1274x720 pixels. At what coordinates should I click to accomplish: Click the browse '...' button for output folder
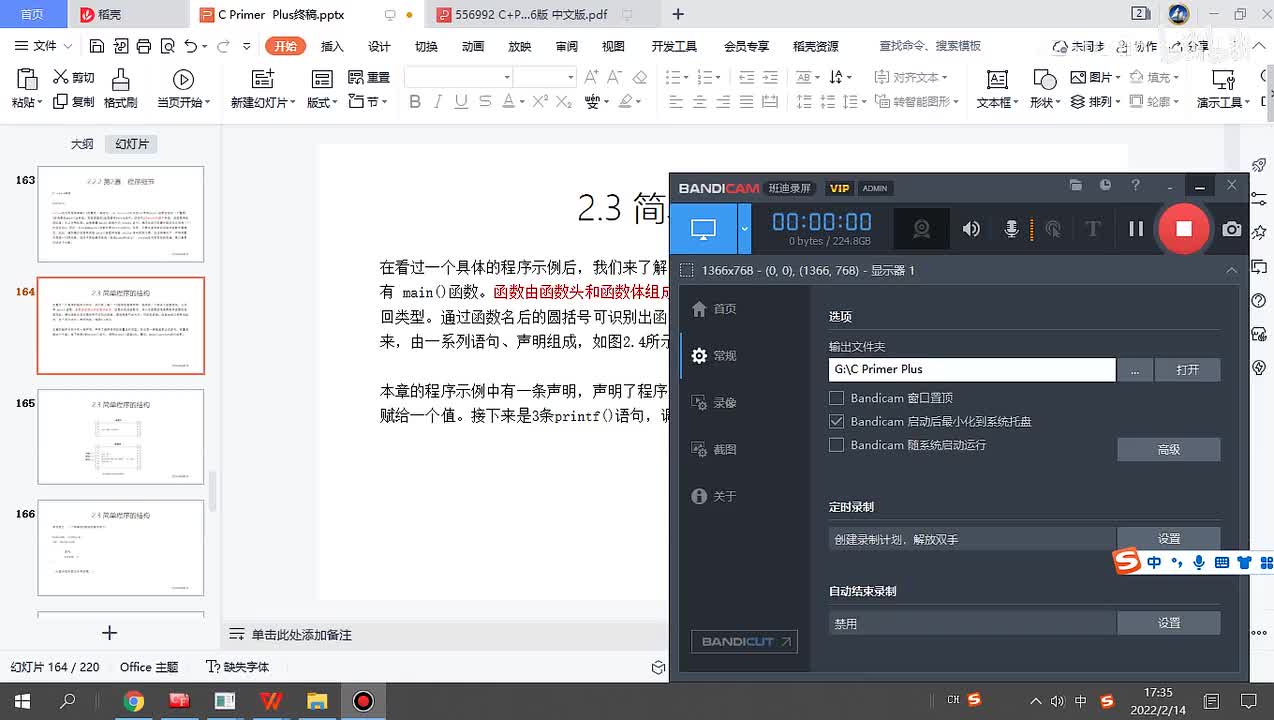tap(1135, 369)
